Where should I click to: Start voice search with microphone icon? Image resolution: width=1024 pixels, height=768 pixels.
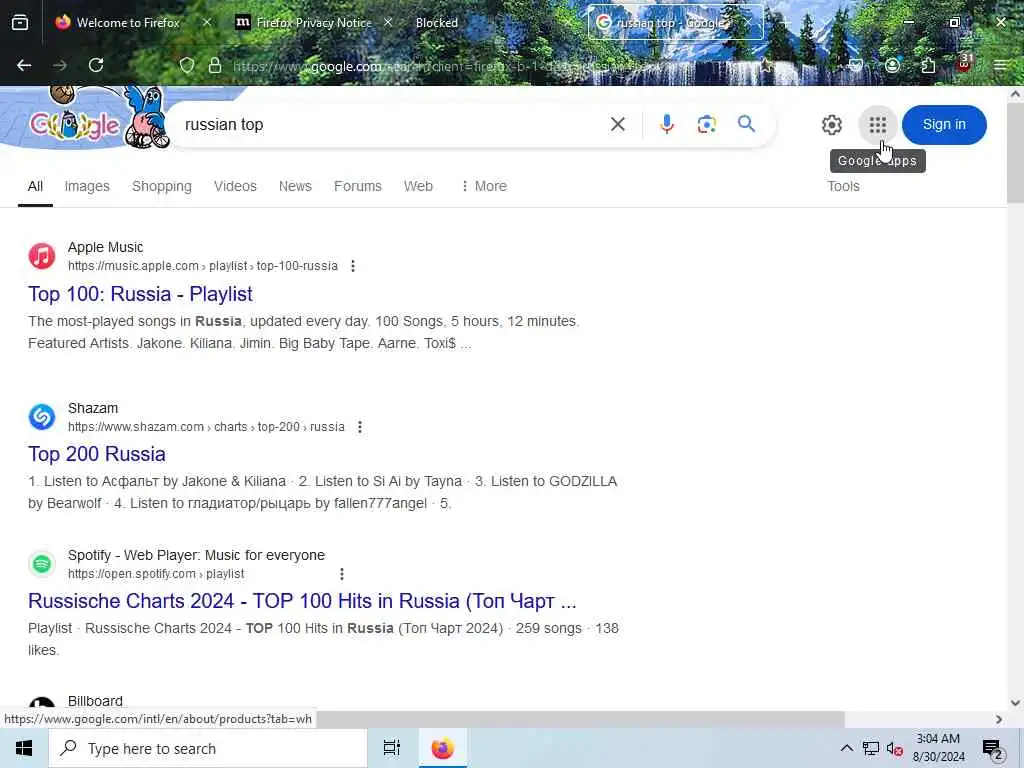666,124
